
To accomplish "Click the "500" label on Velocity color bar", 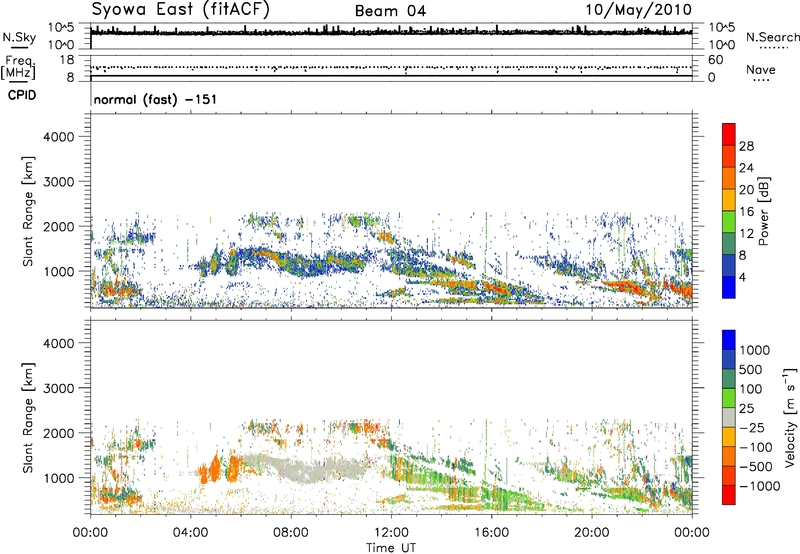I will tap(750, 370).
